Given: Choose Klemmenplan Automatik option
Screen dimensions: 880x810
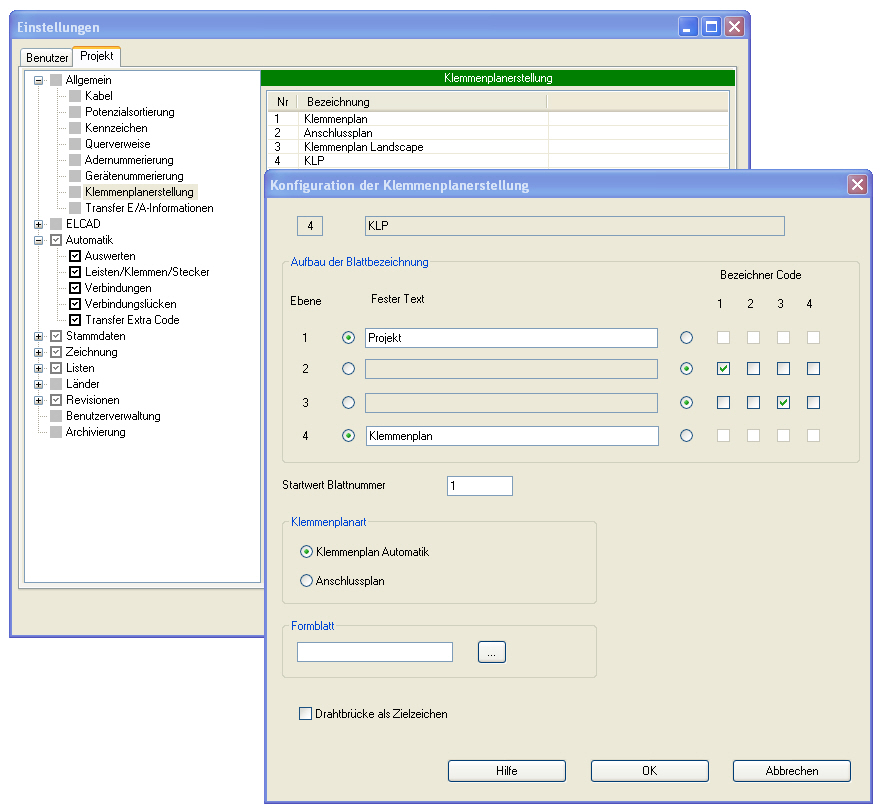Looking at the screenshot, I should [x=306, y=552].
